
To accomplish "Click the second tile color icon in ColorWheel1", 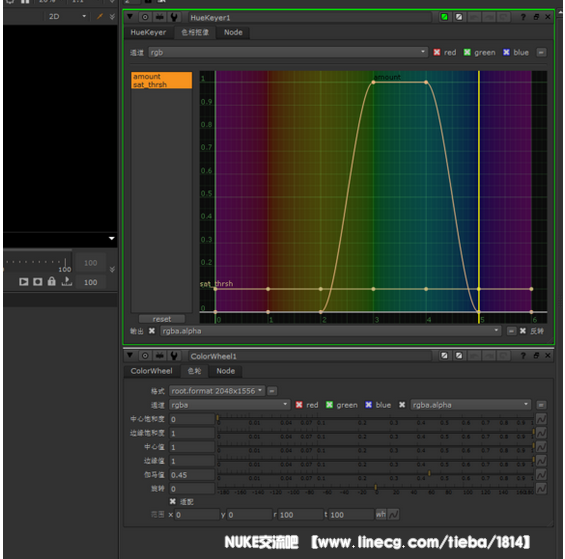I will (x=459, y=356).
